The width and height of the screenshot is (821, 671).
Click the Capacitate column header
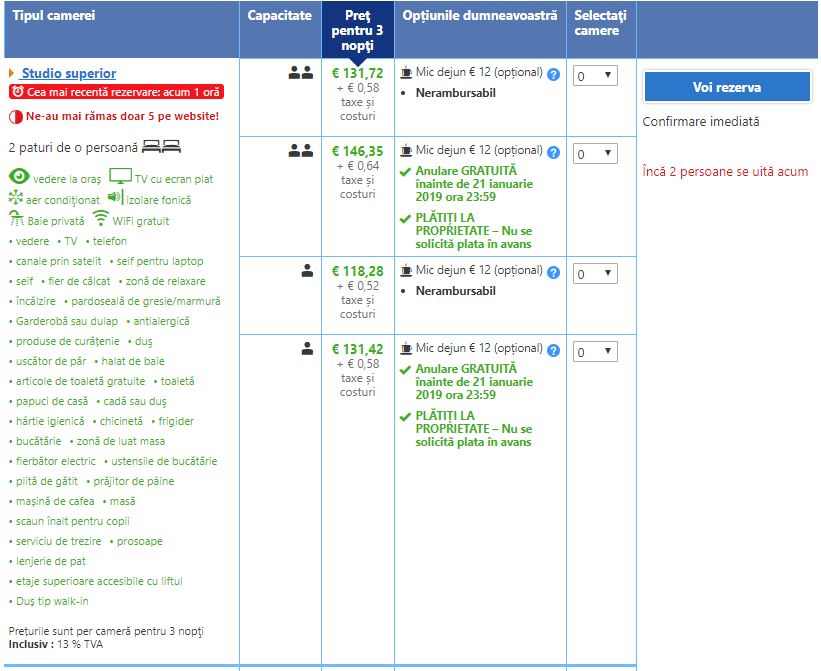280,17
